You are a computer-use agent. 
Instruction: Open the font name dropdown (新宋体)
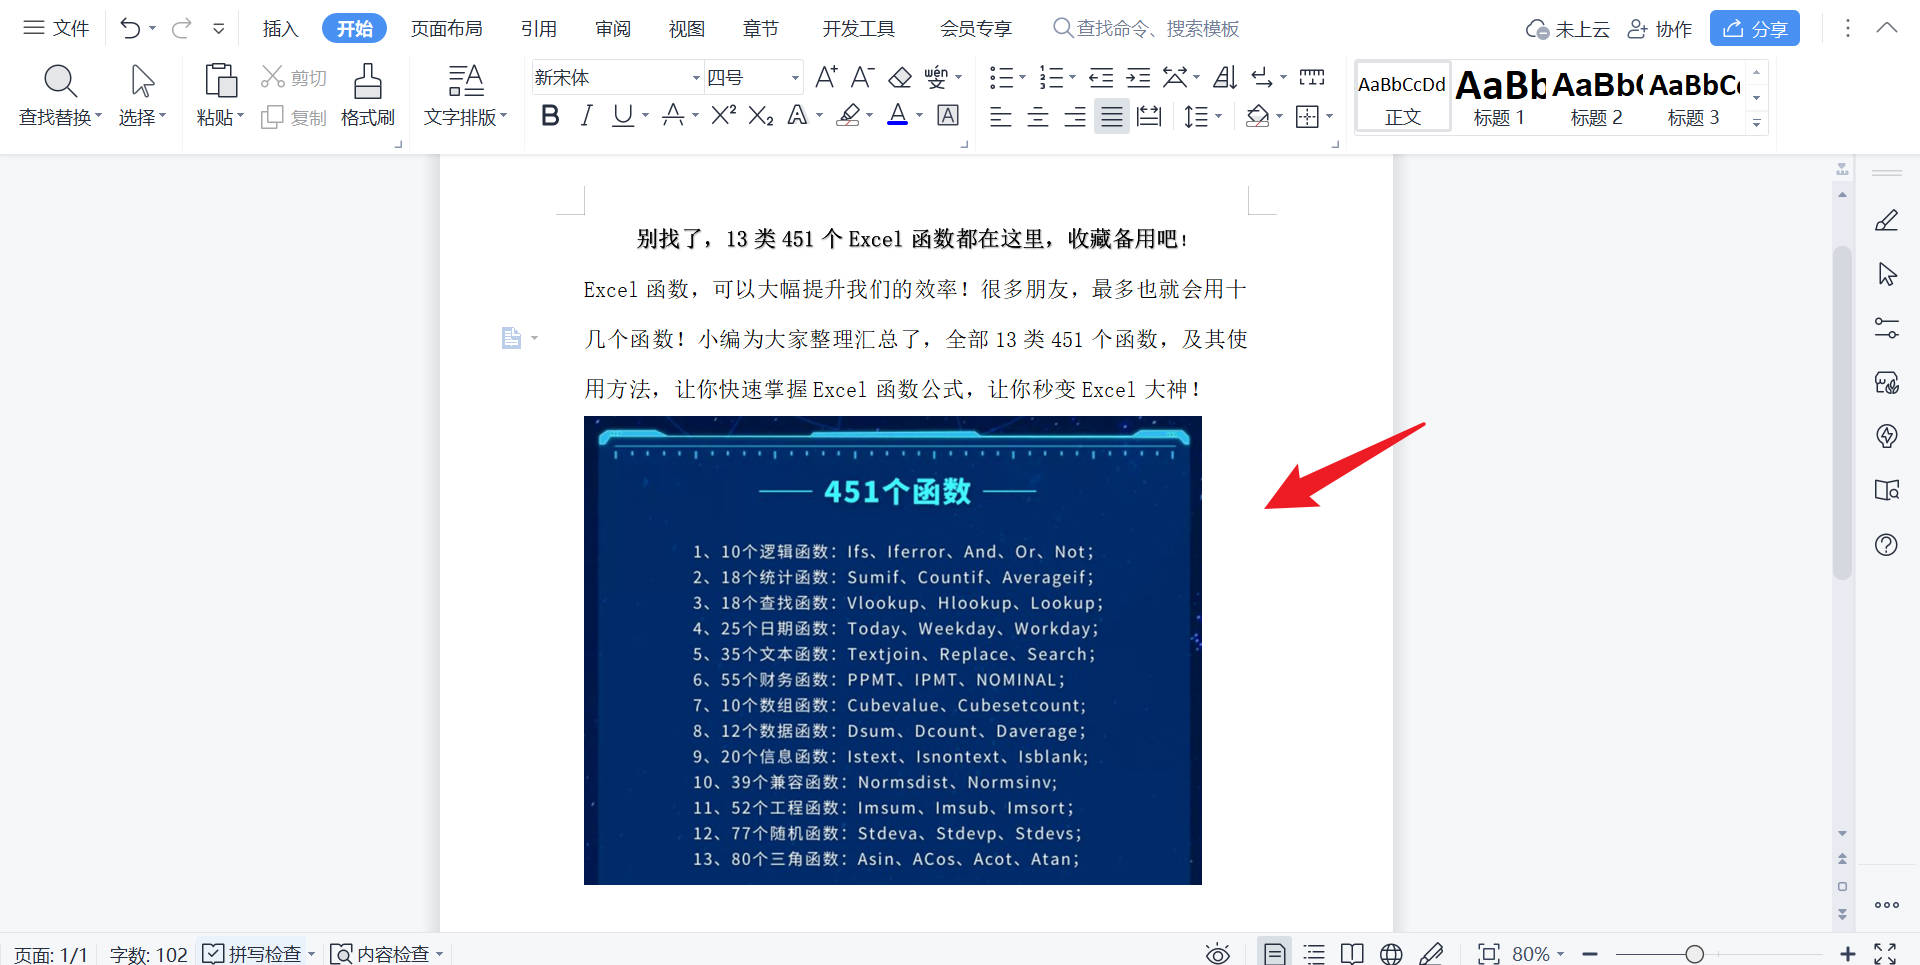[x=696, y=78]
